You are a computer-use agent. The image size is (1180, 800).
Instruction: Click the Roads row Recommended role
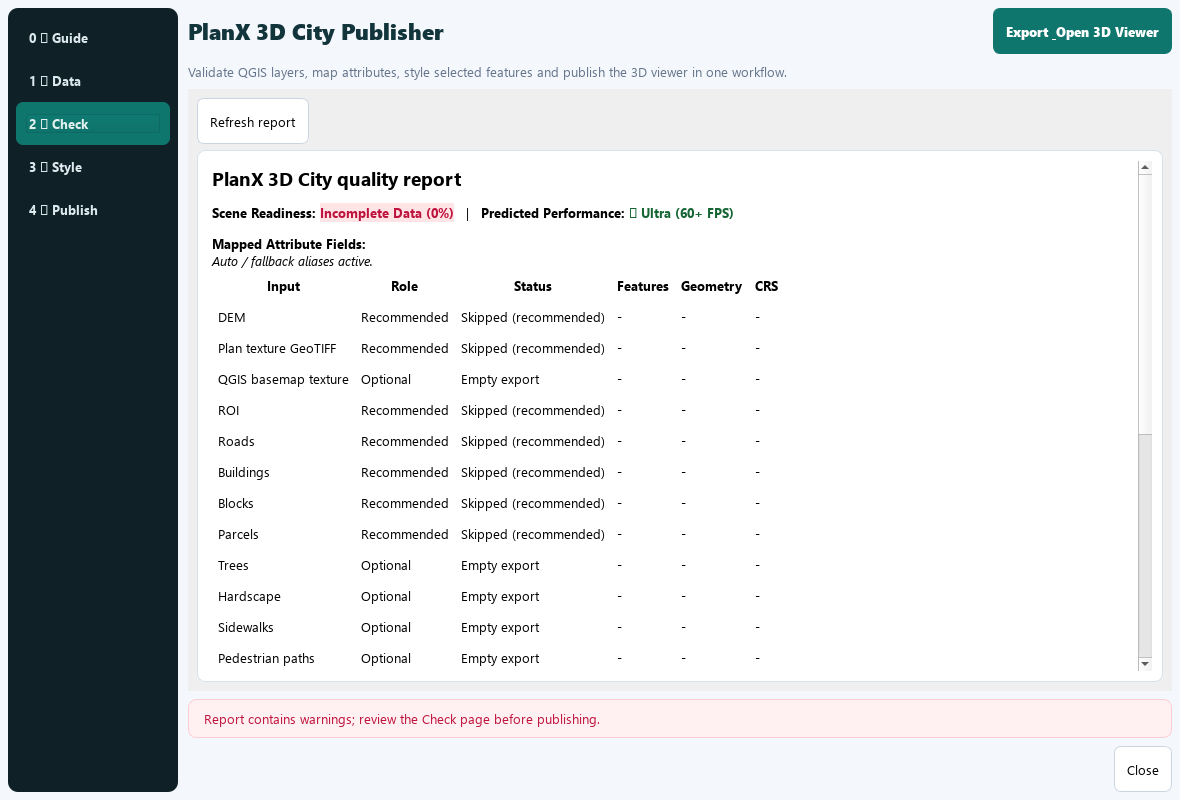coord(404,441)
